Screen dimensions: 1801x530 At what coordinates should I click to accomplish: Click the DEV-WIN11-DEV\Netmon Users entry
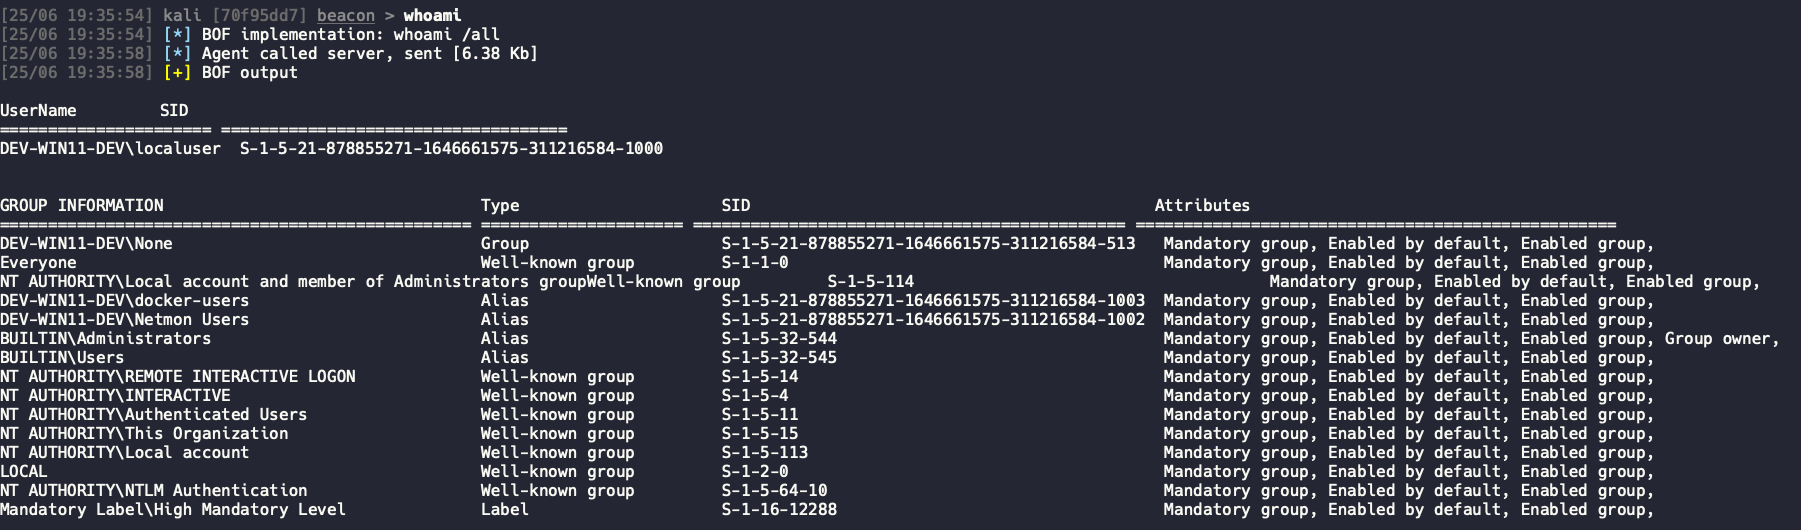click(125, 319)
